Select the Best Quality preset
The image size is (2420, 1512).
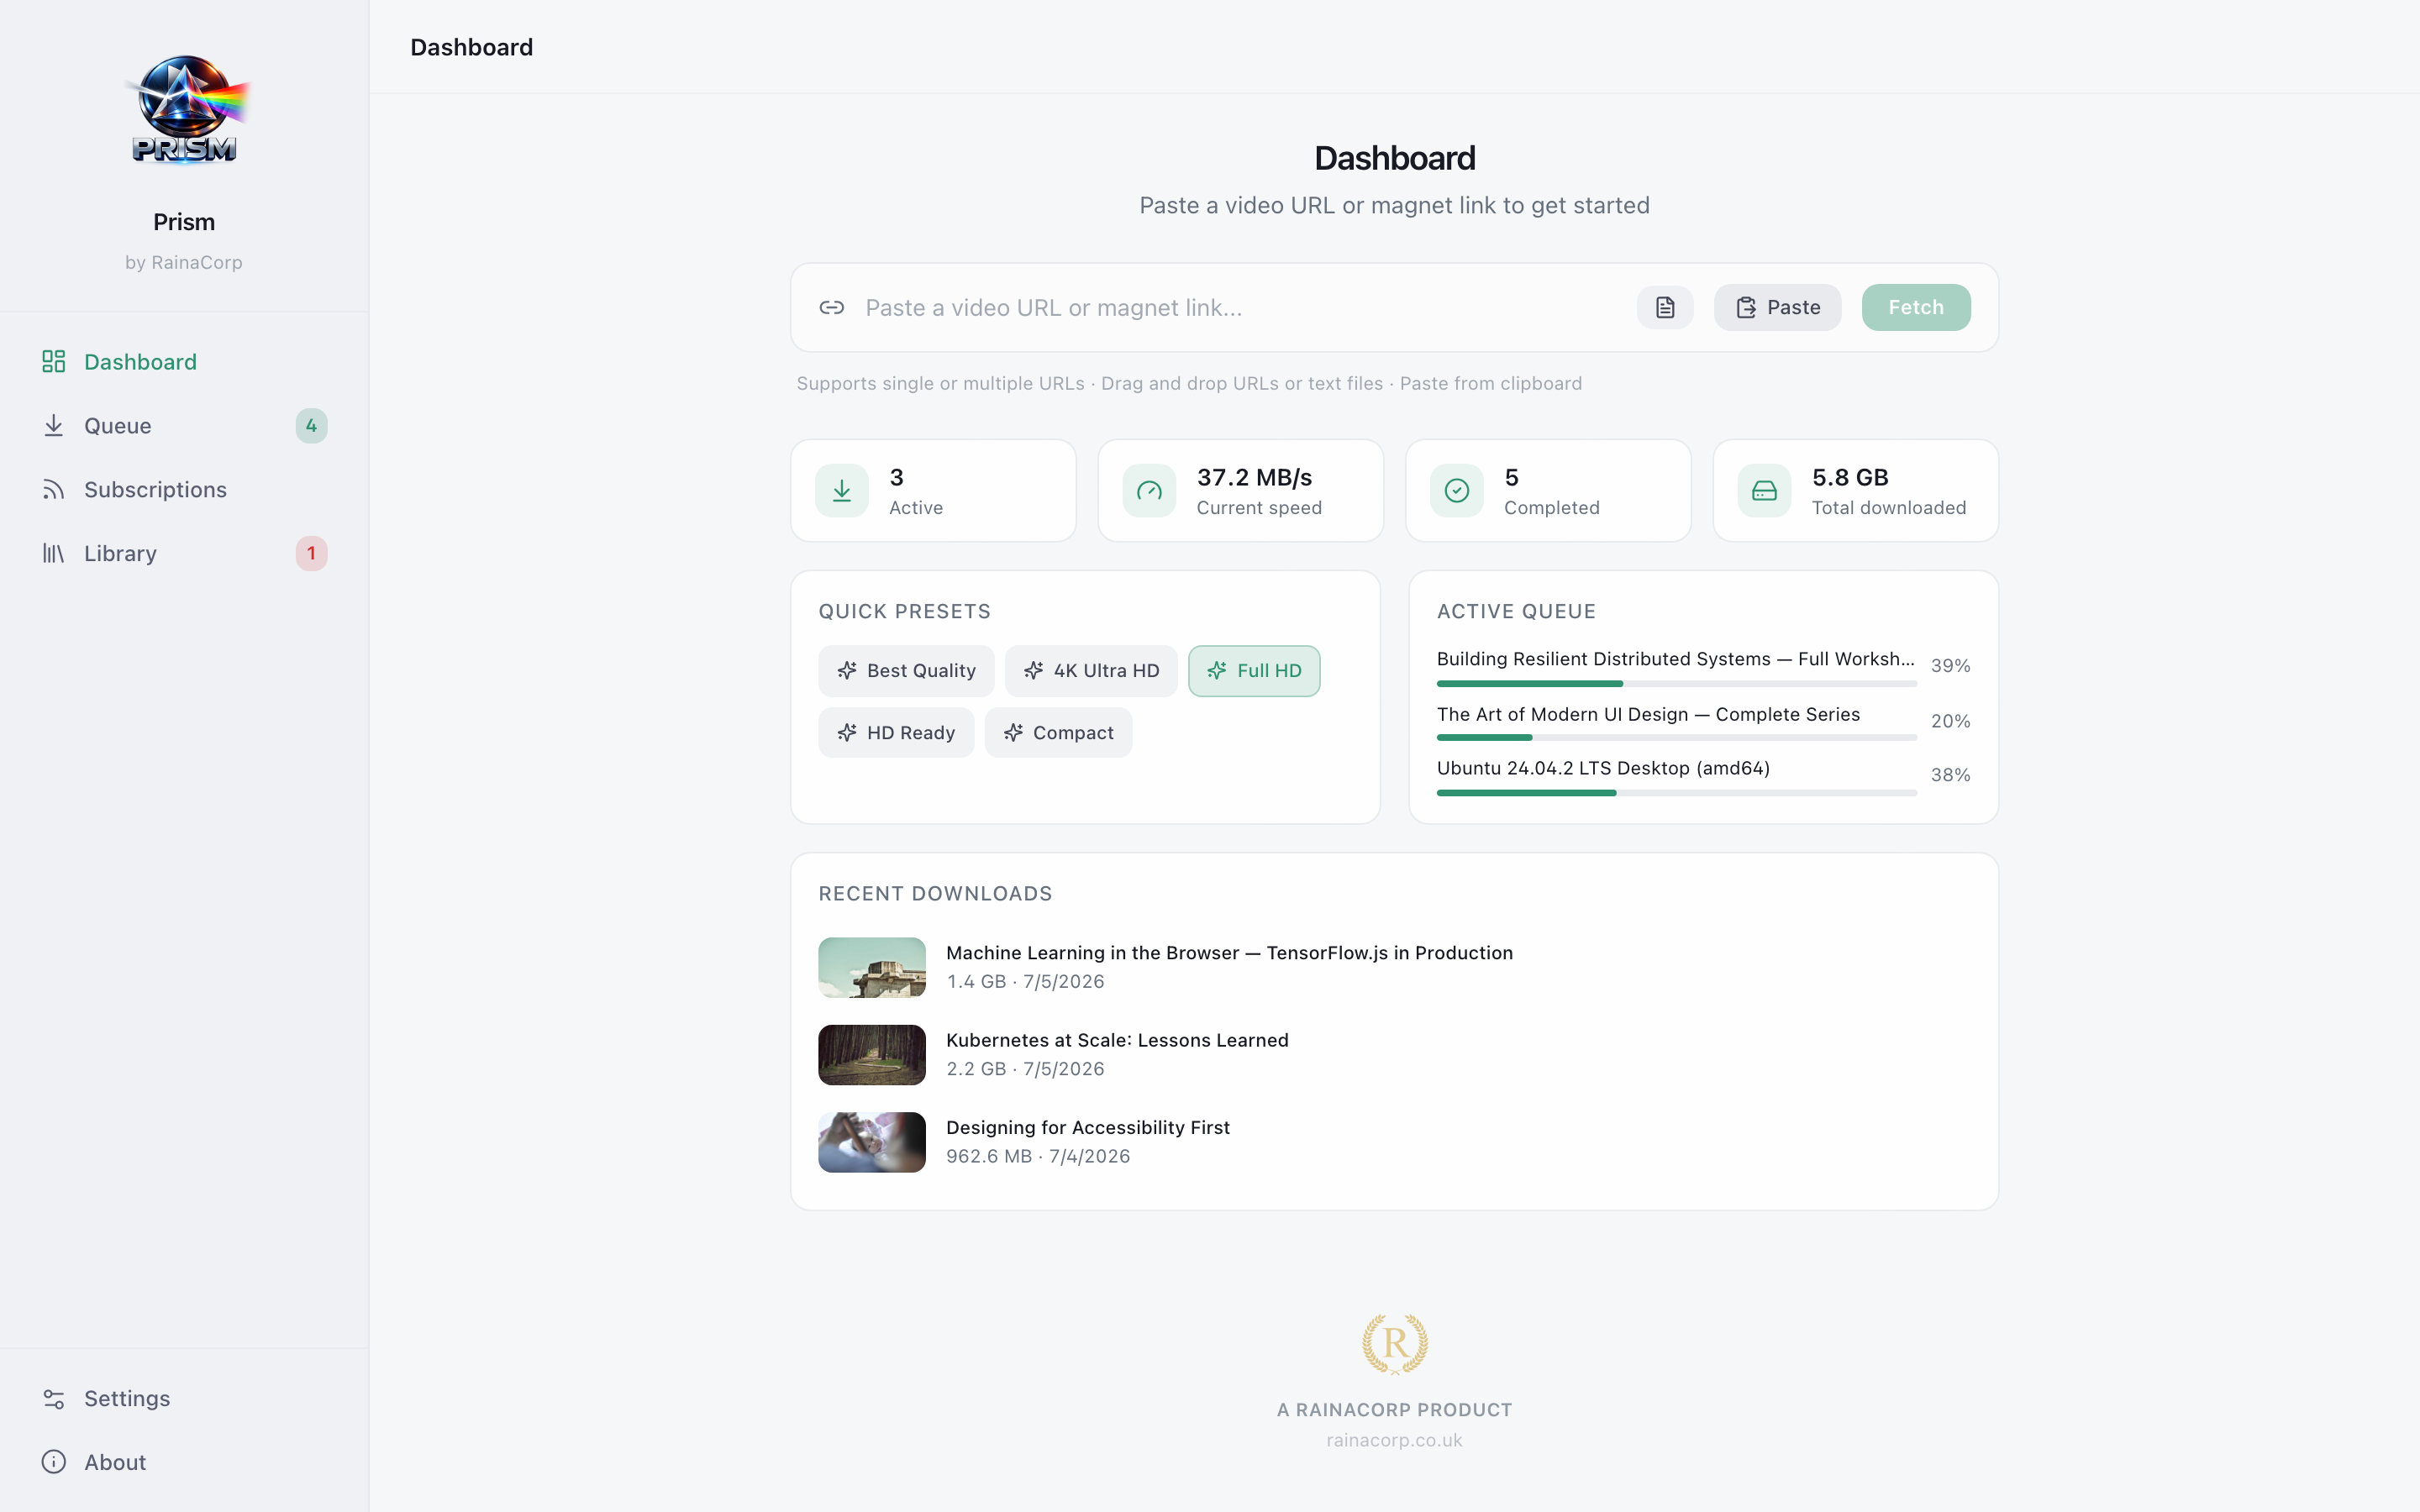tap(906, 670)
